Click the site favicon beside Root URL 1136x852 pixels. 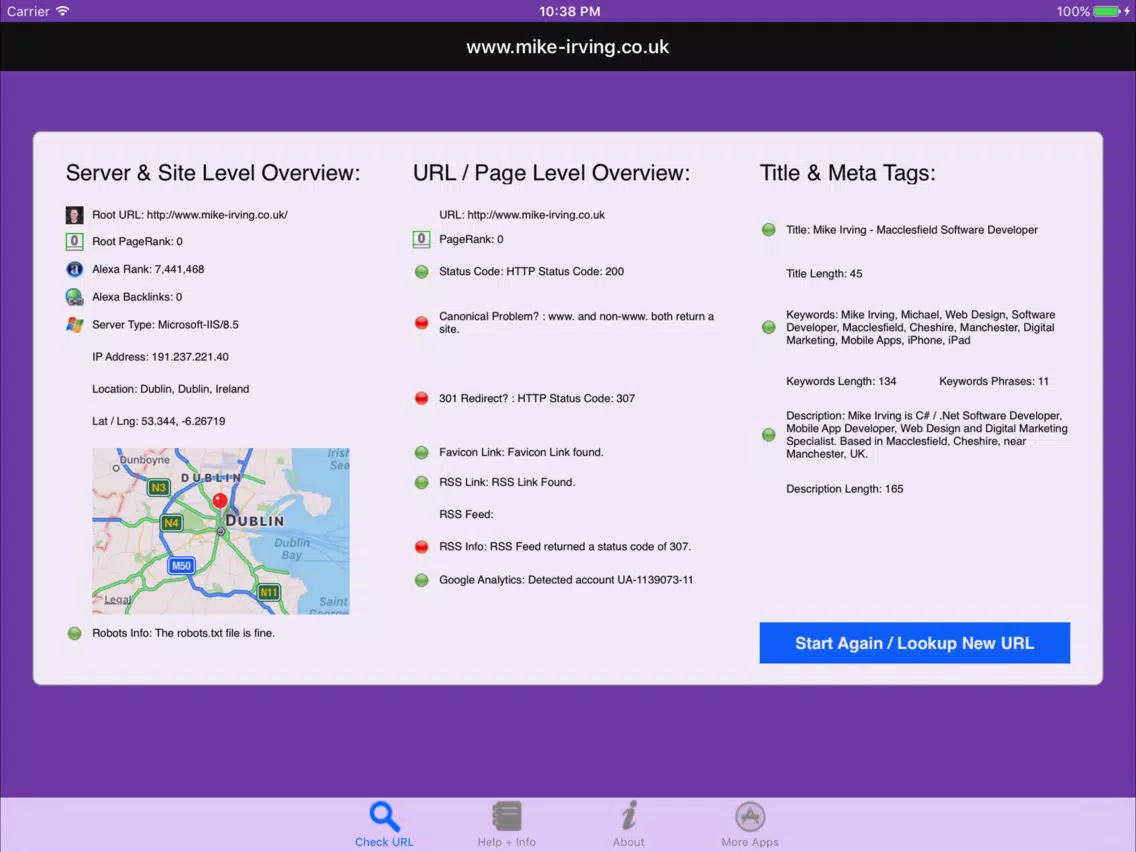[75, 214]
